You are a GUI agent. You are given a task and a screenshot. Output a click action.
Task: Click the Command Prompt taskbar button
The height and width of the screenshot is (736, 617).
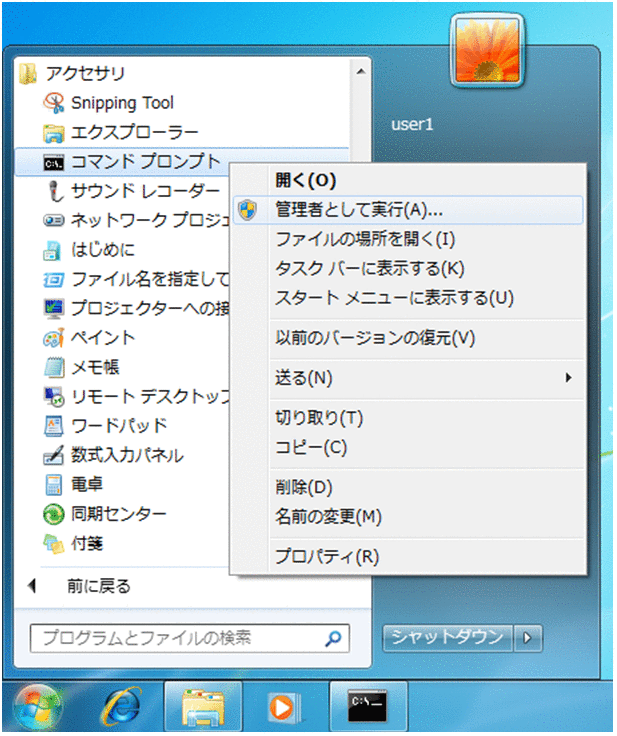[368, 706]
